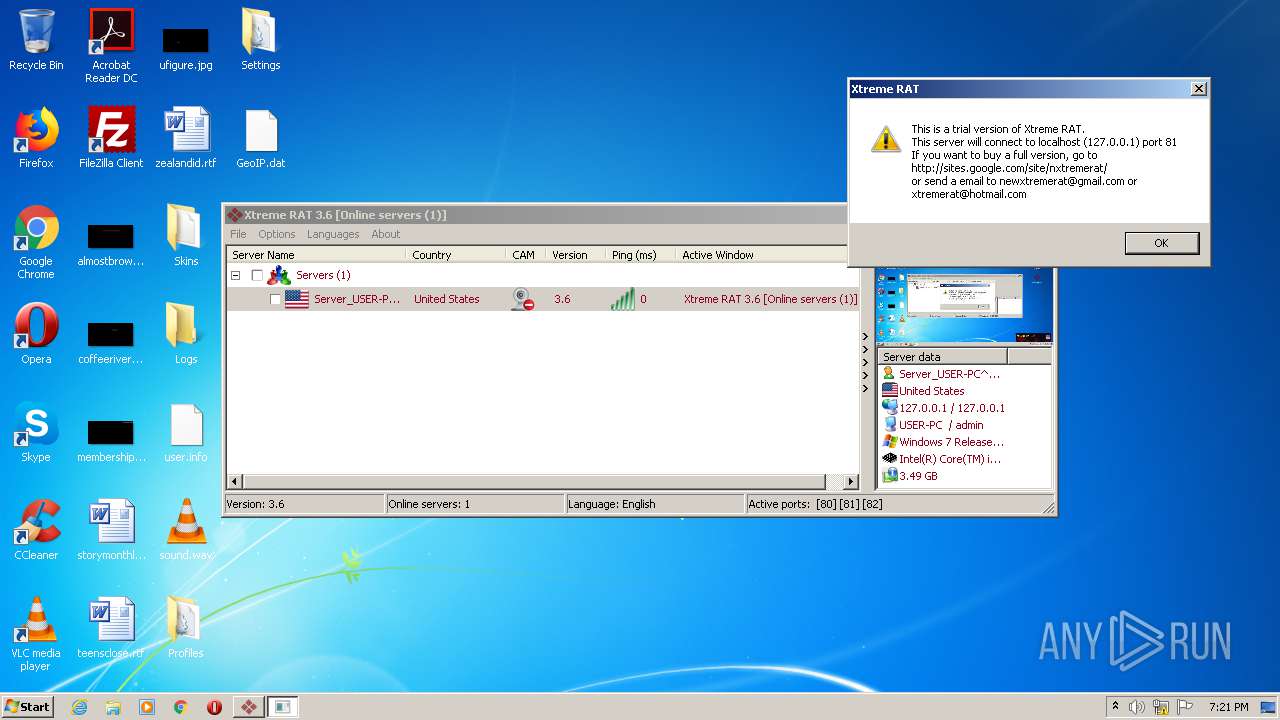The height and width of the screenshot is (720, 1280).
Task: Tick the Server_USER-P... row checkbox
Action: (x=276, y=299)
